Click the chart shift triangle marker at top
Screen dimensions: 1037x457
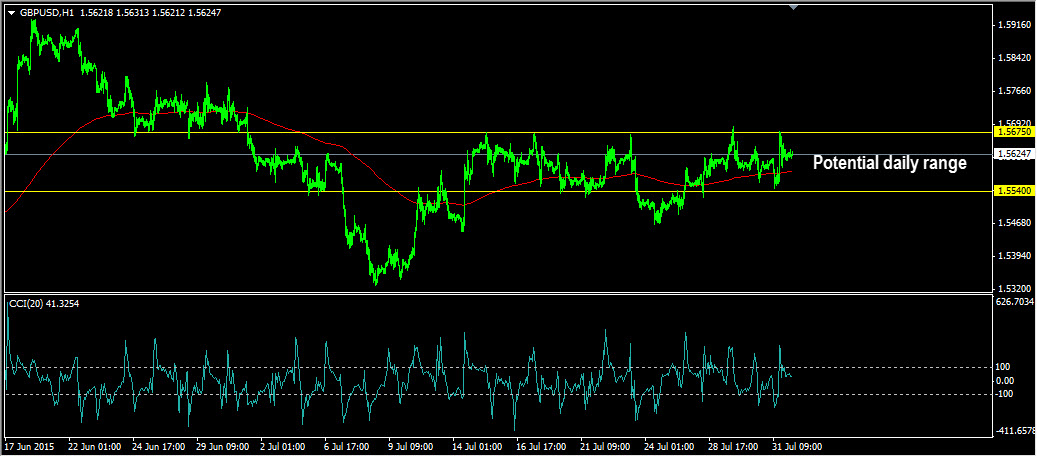tap(794, 7)
